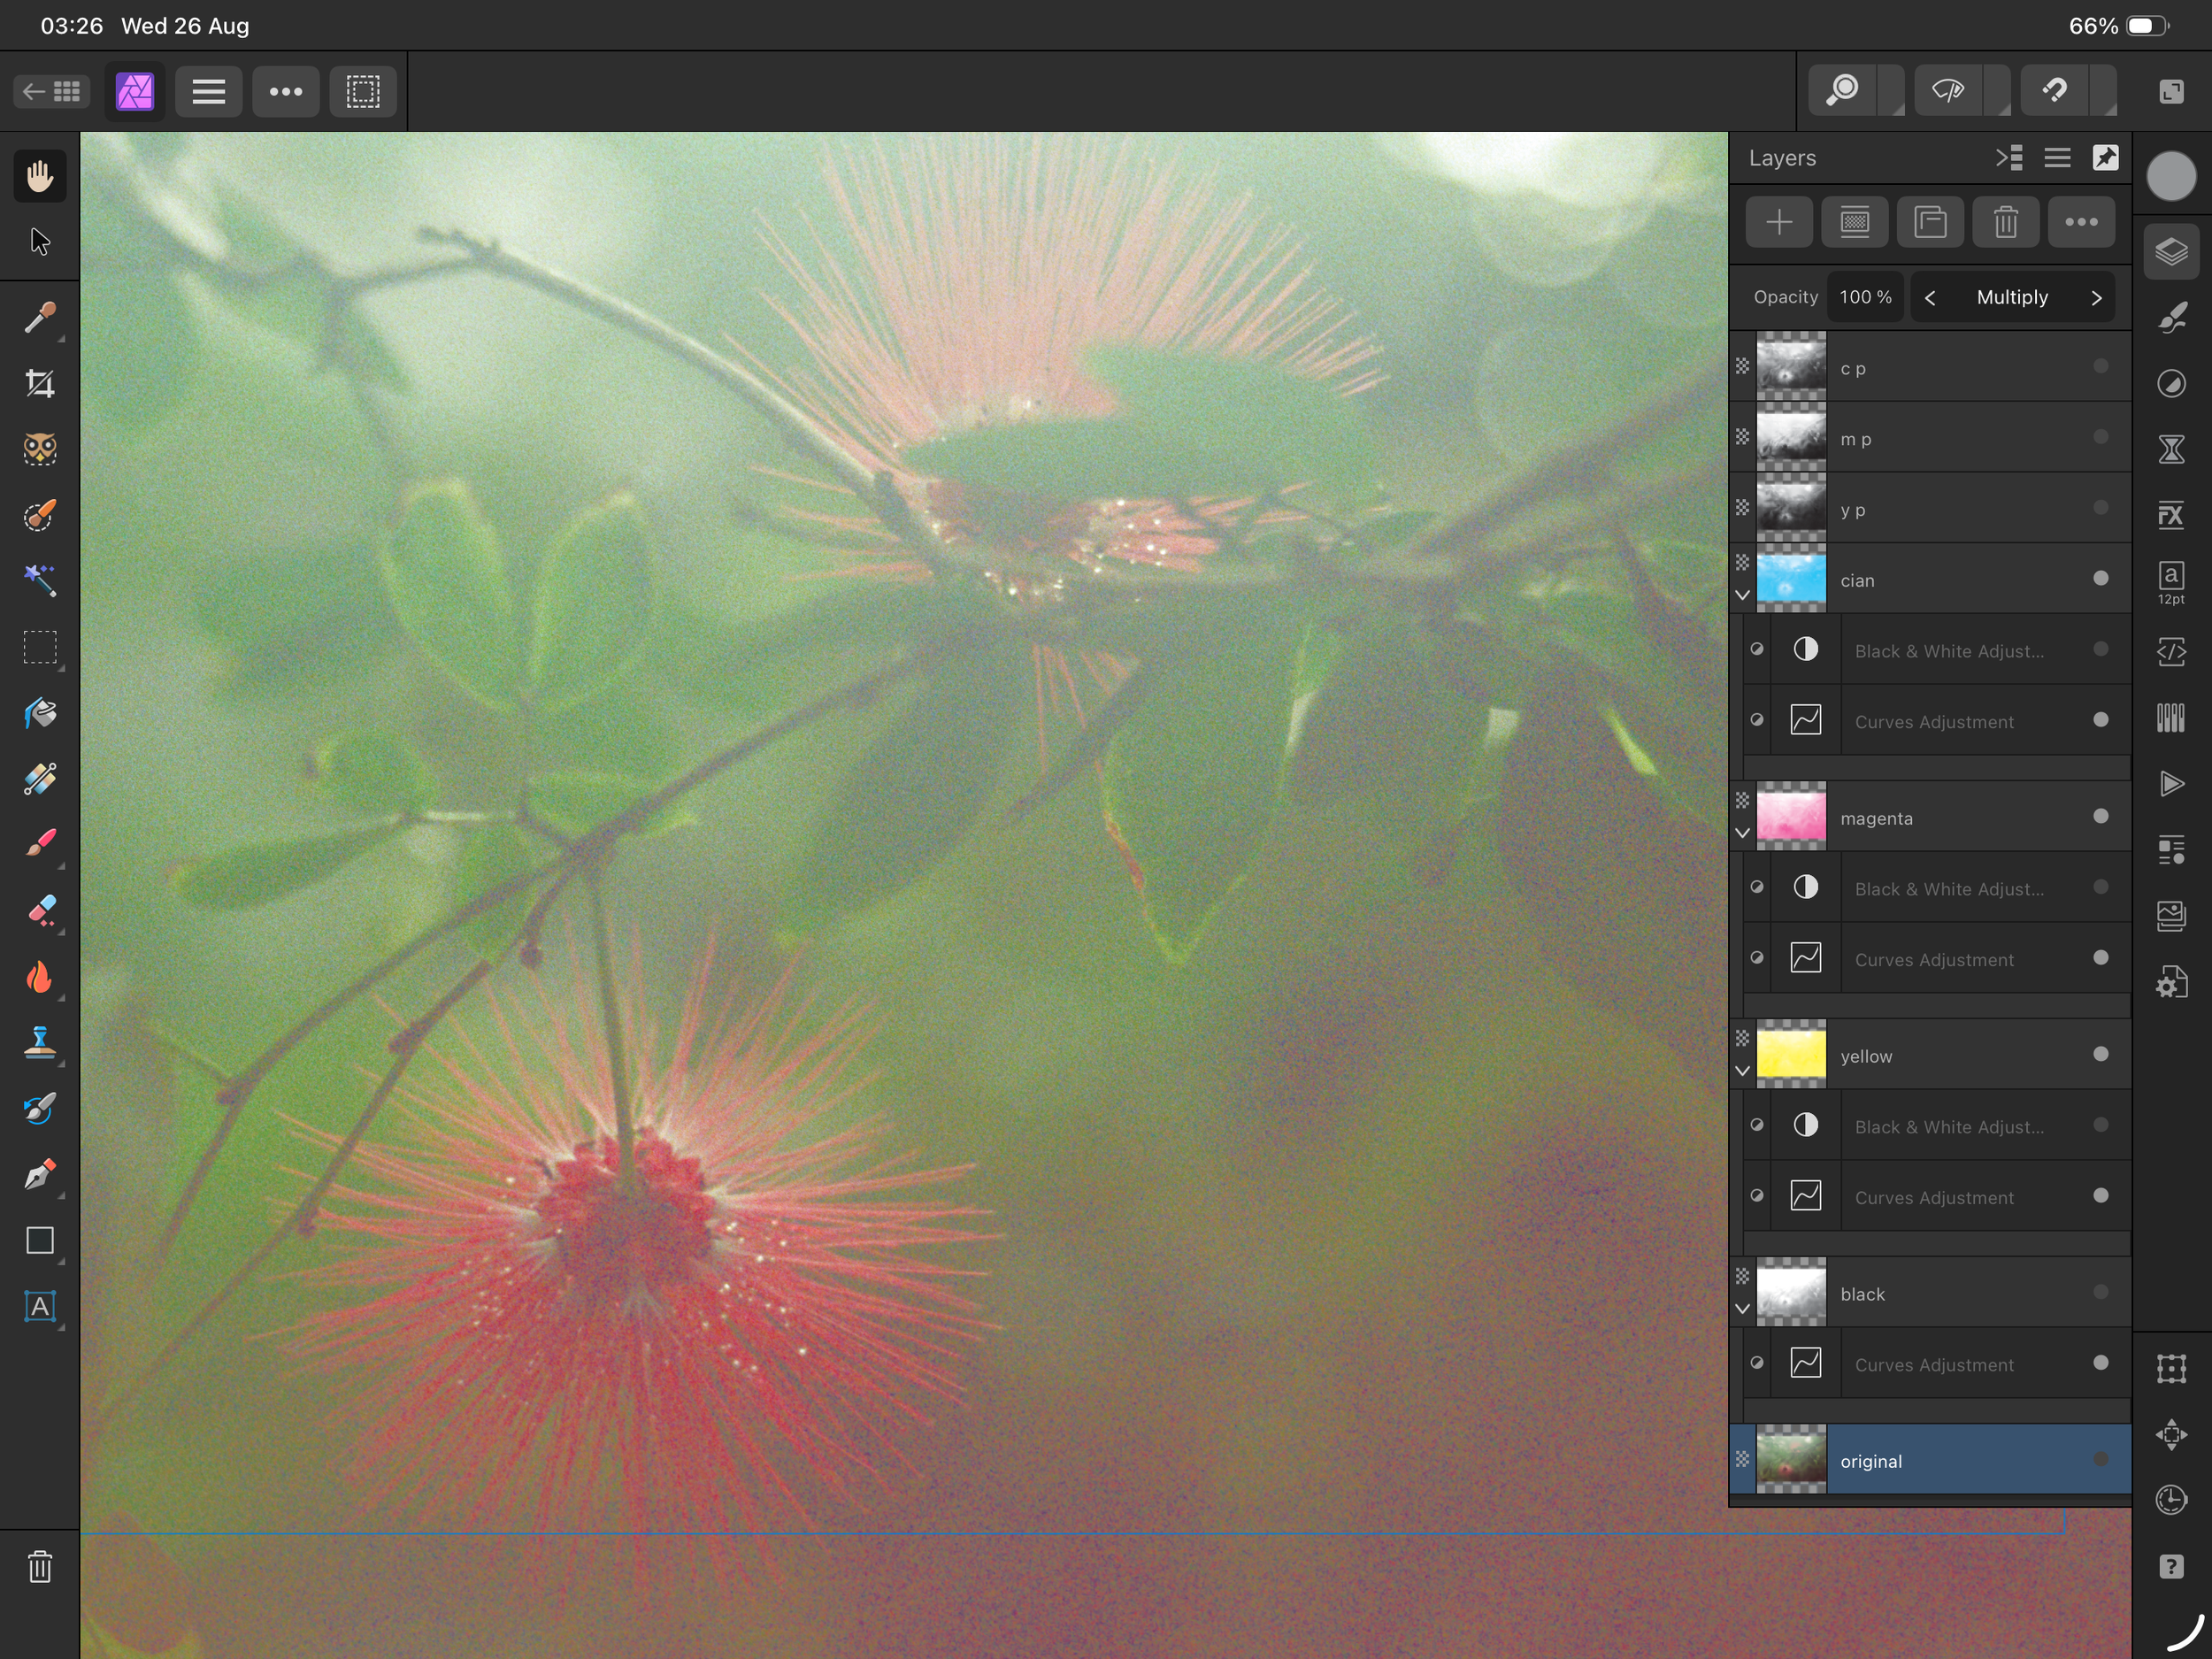Toggle visibility of the c p layer

2101,367
